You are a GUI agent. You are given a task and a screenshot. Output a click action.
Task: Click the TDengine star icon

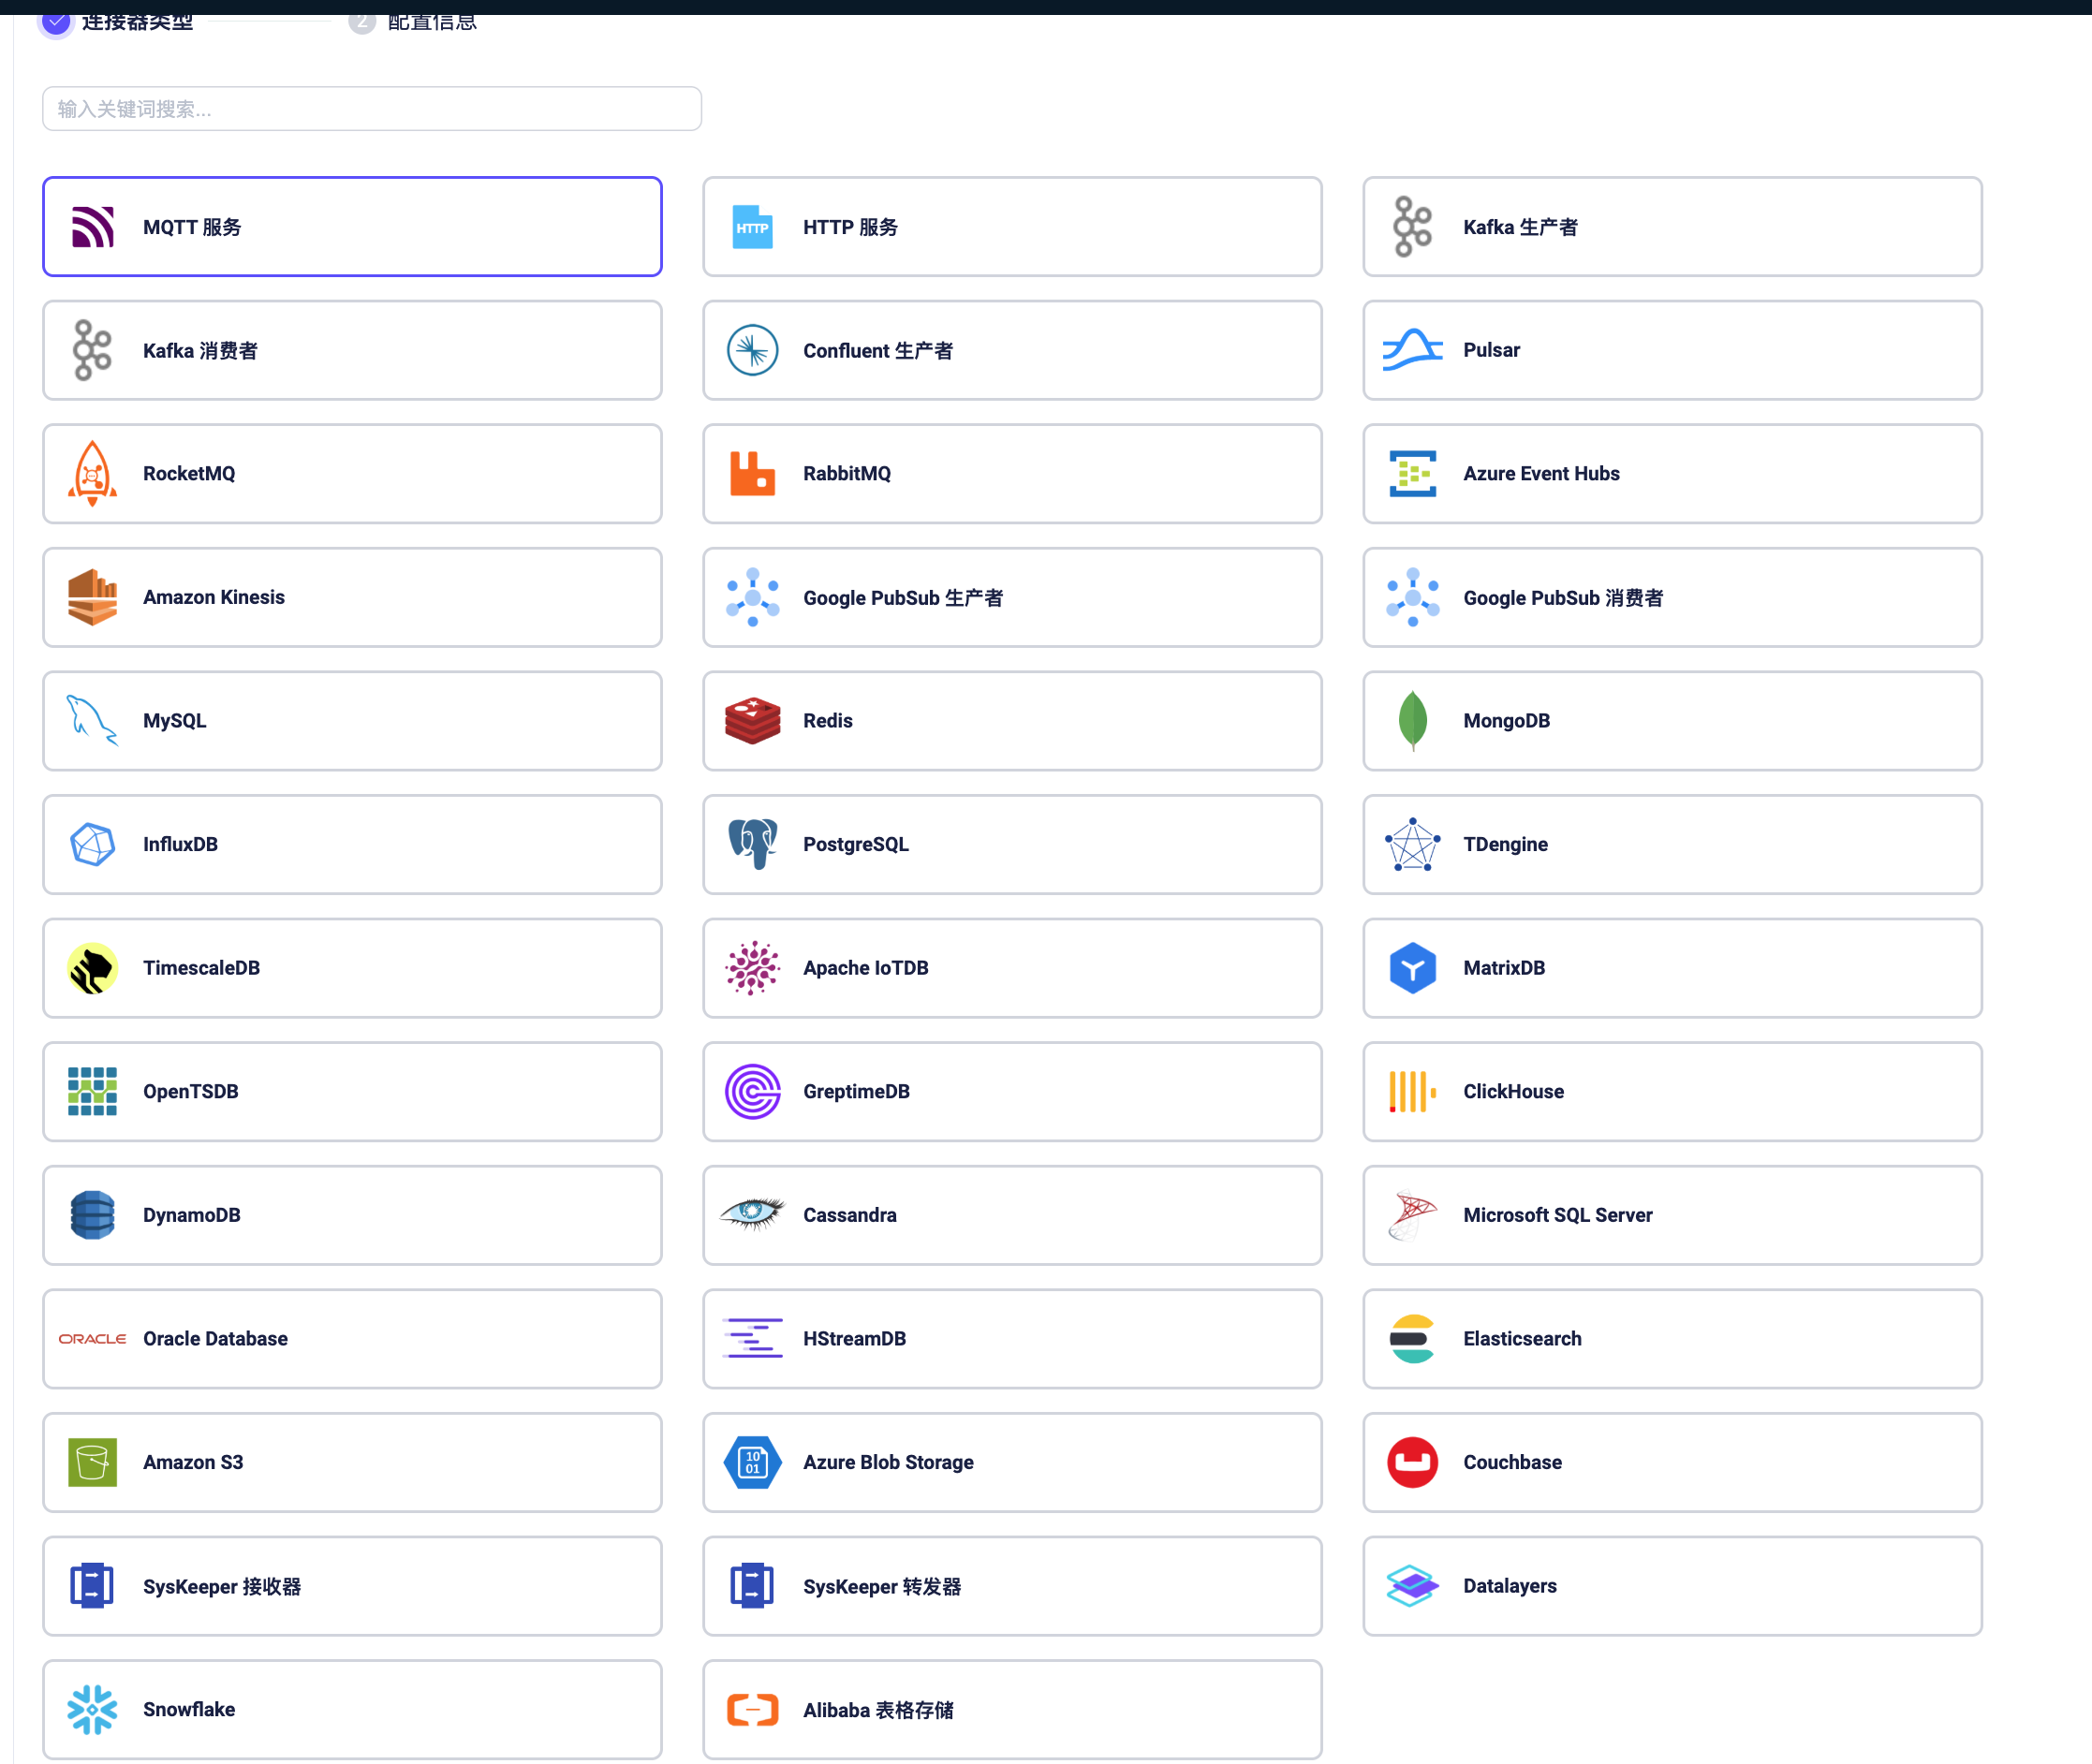(1412, 844)
